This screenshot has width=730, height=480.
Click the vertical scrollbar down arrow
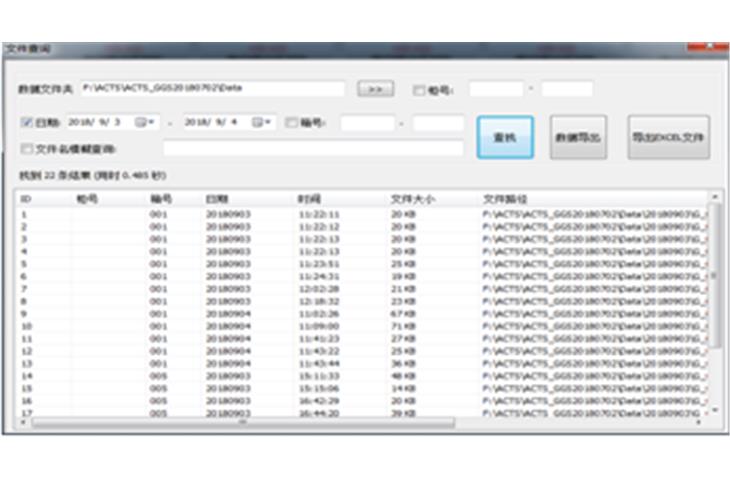714,411
